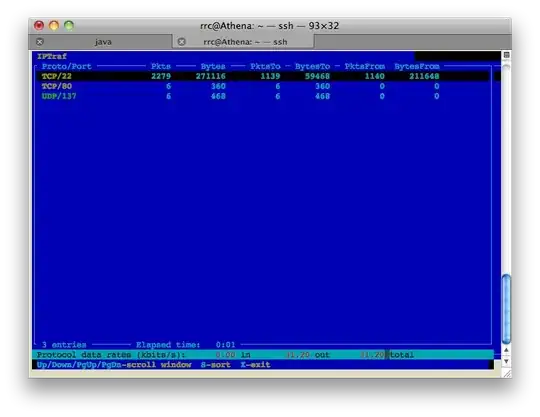Click the red close window button
This screenshot has width=540, height=417.
[x=39, y=25]
